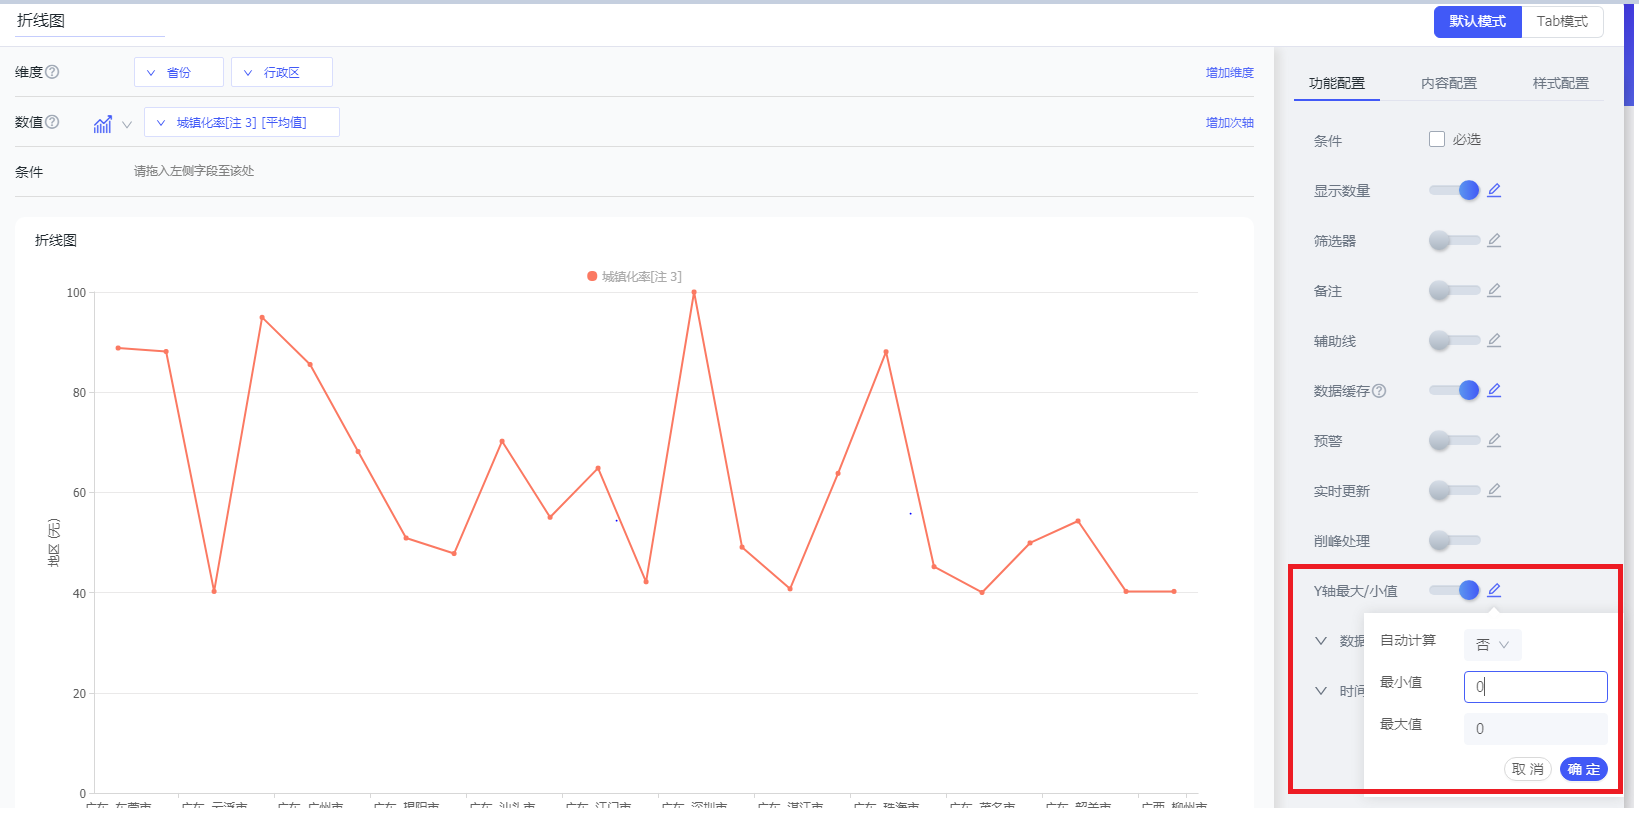The height and width of the screenshot is (814, 1639).
Task: Turn on the 削峰处理 toggle
Action: coord(1454,540)
